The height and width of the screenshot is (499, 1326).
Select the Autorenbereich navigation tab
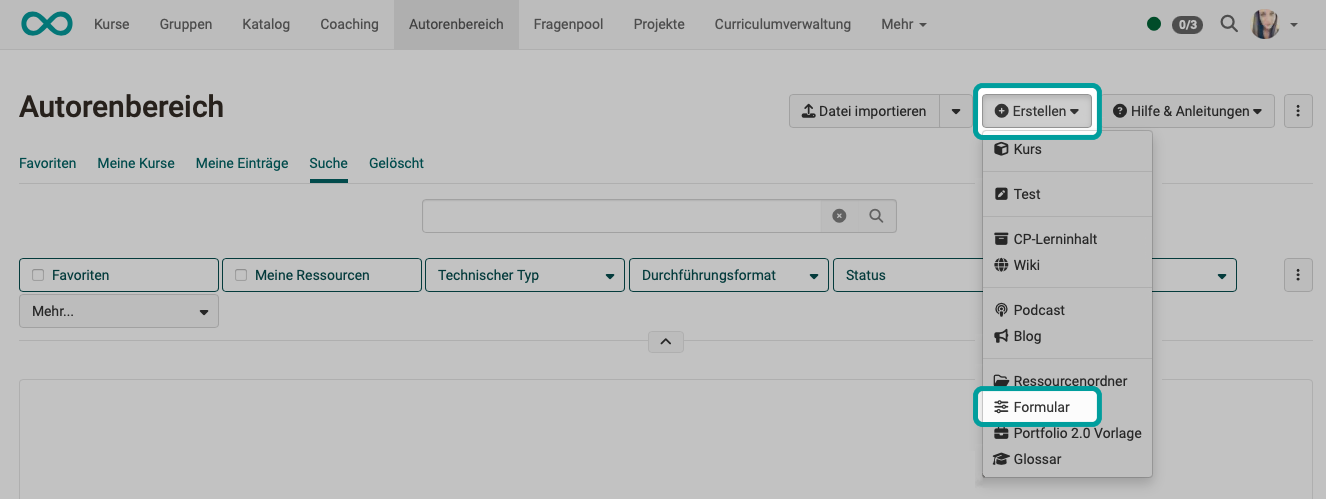[x=456, y=24]
